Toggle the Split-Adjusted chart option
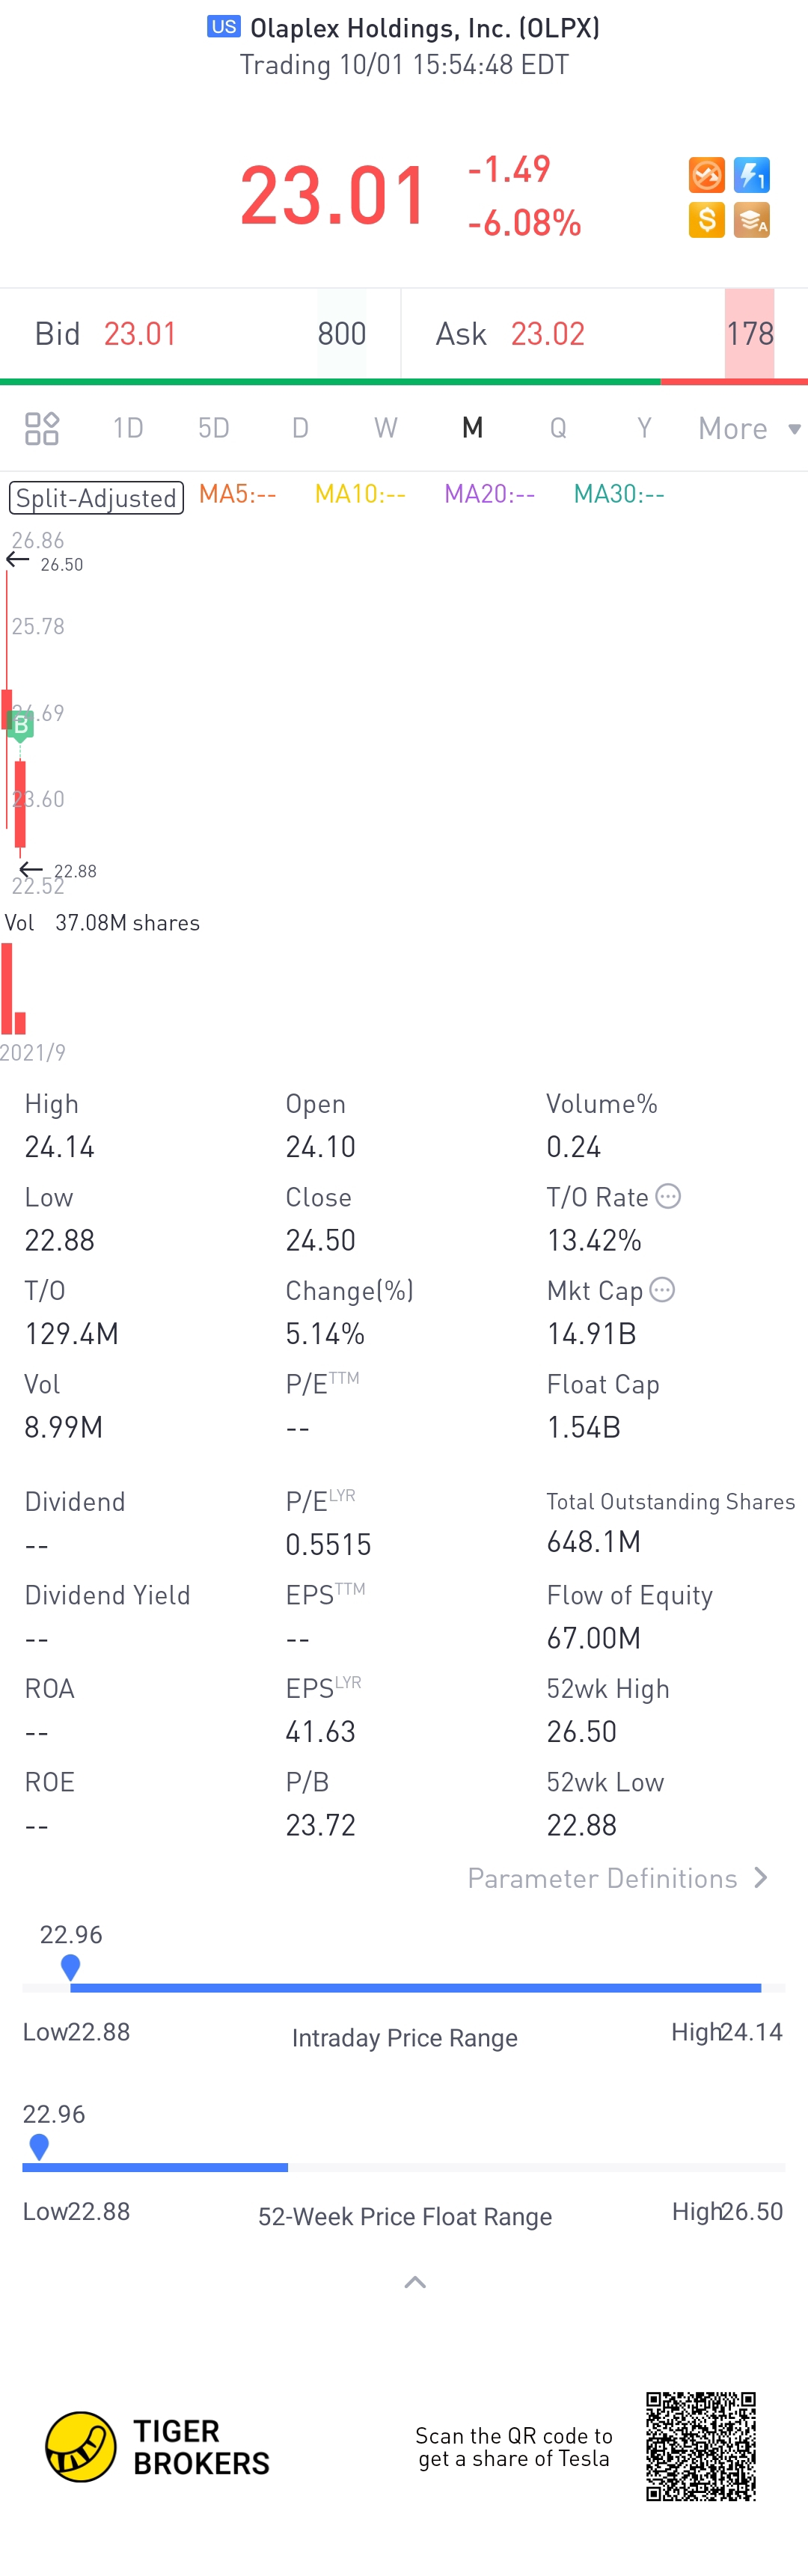Viewport: 808px width, 2576px height. click(x=96, y=497)
